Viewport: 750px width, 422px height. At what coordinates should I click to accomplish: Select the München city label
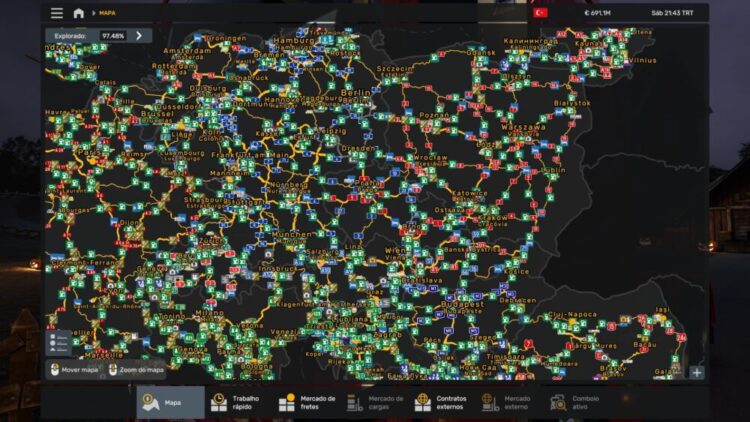[292, 234]
